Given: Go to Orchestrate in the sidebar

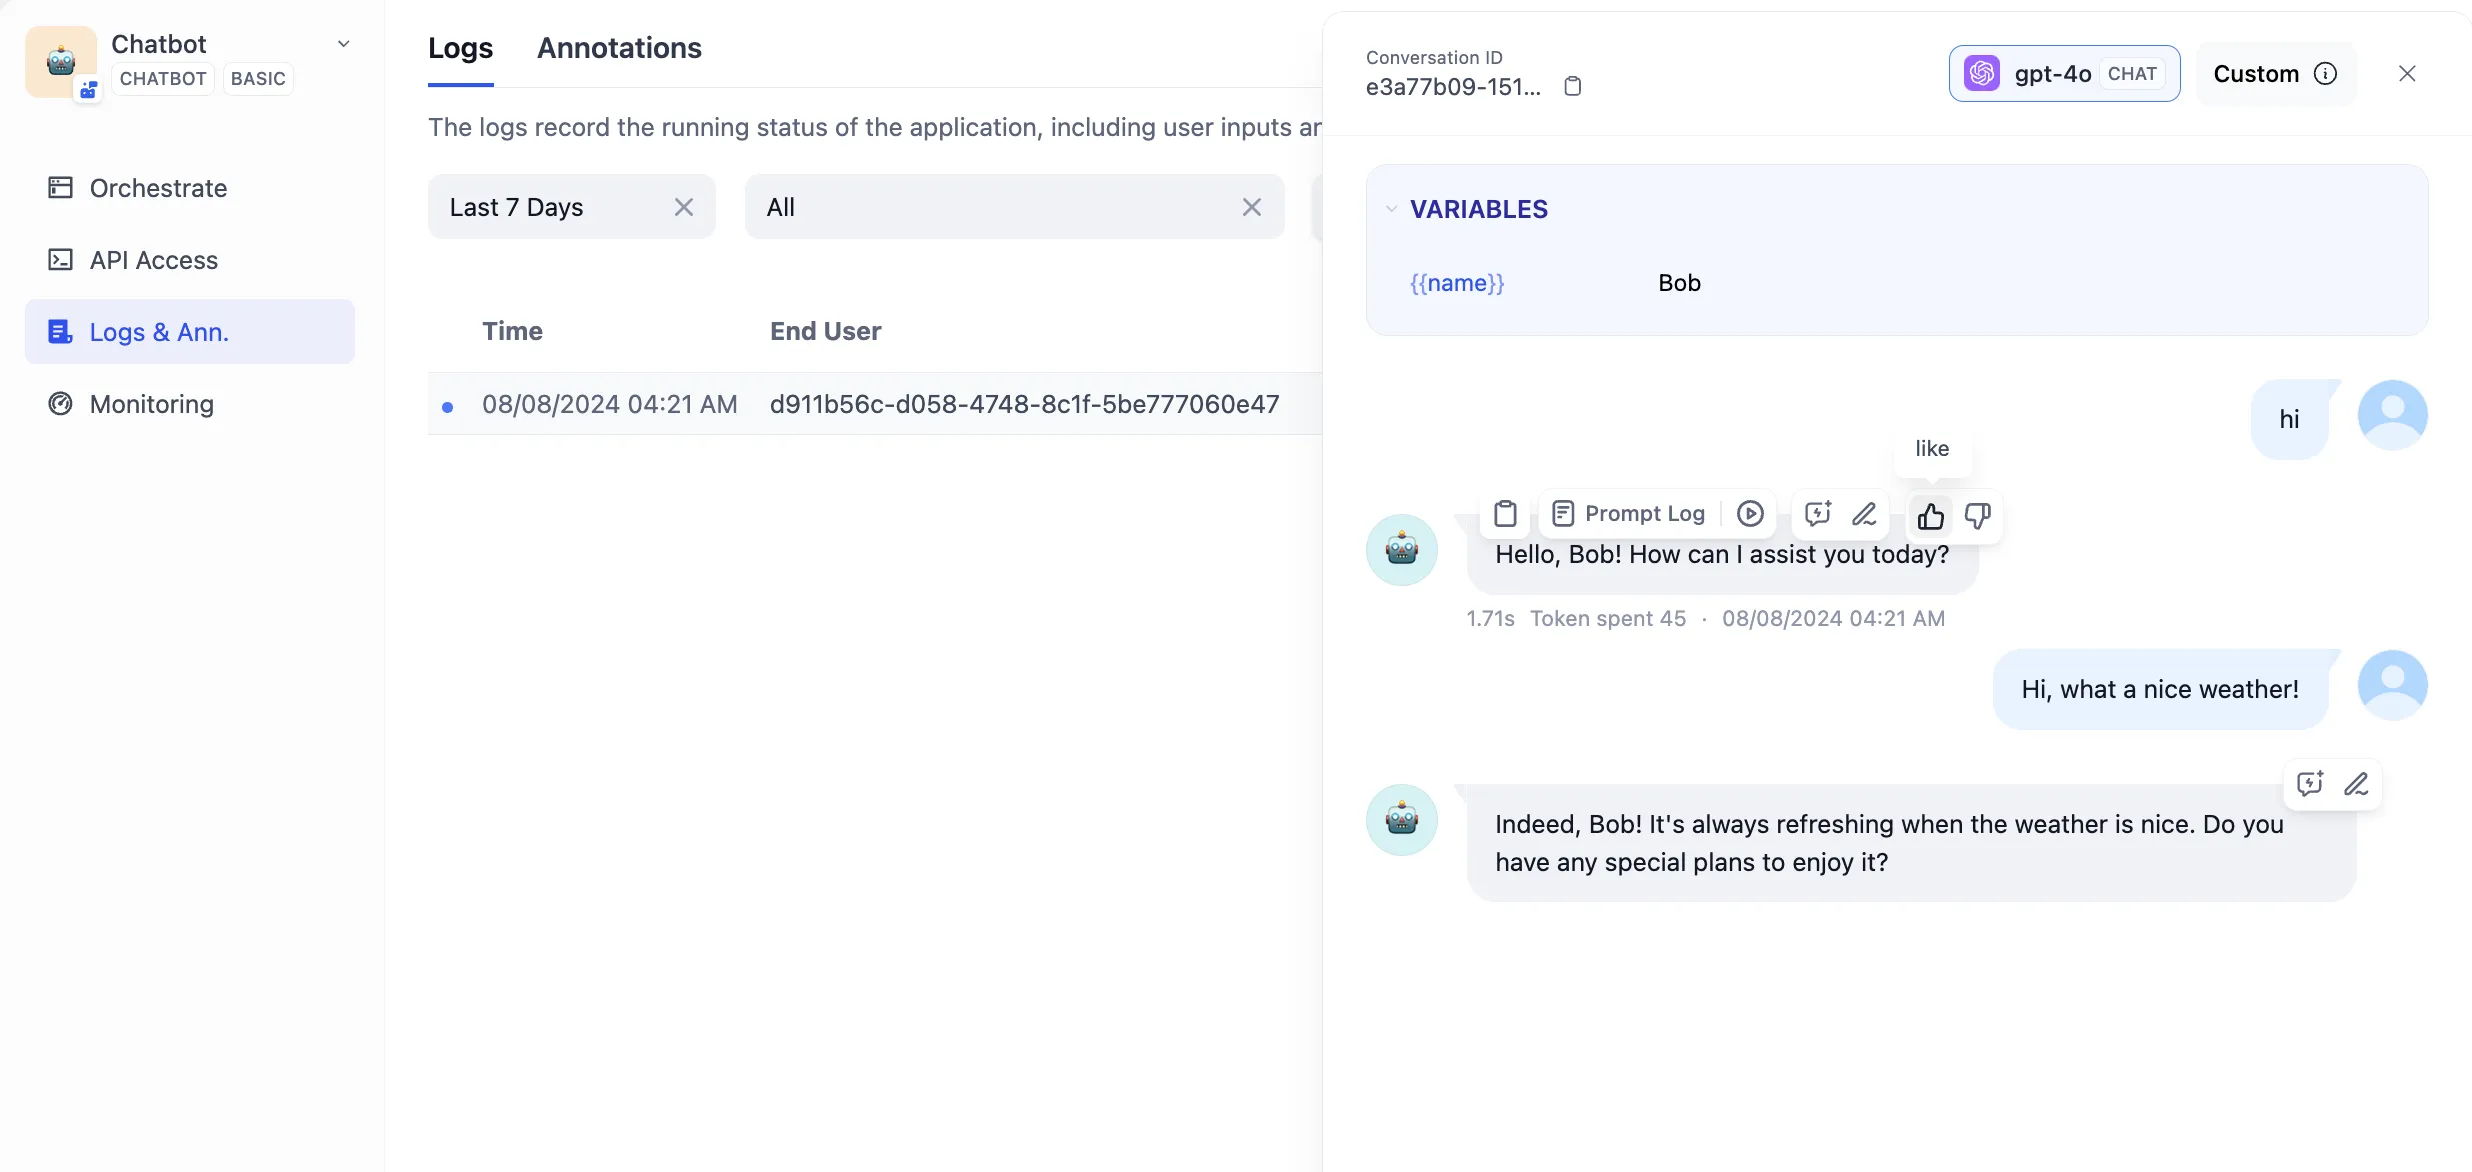Looking at the screenshot, I should (x=158, y=188).
